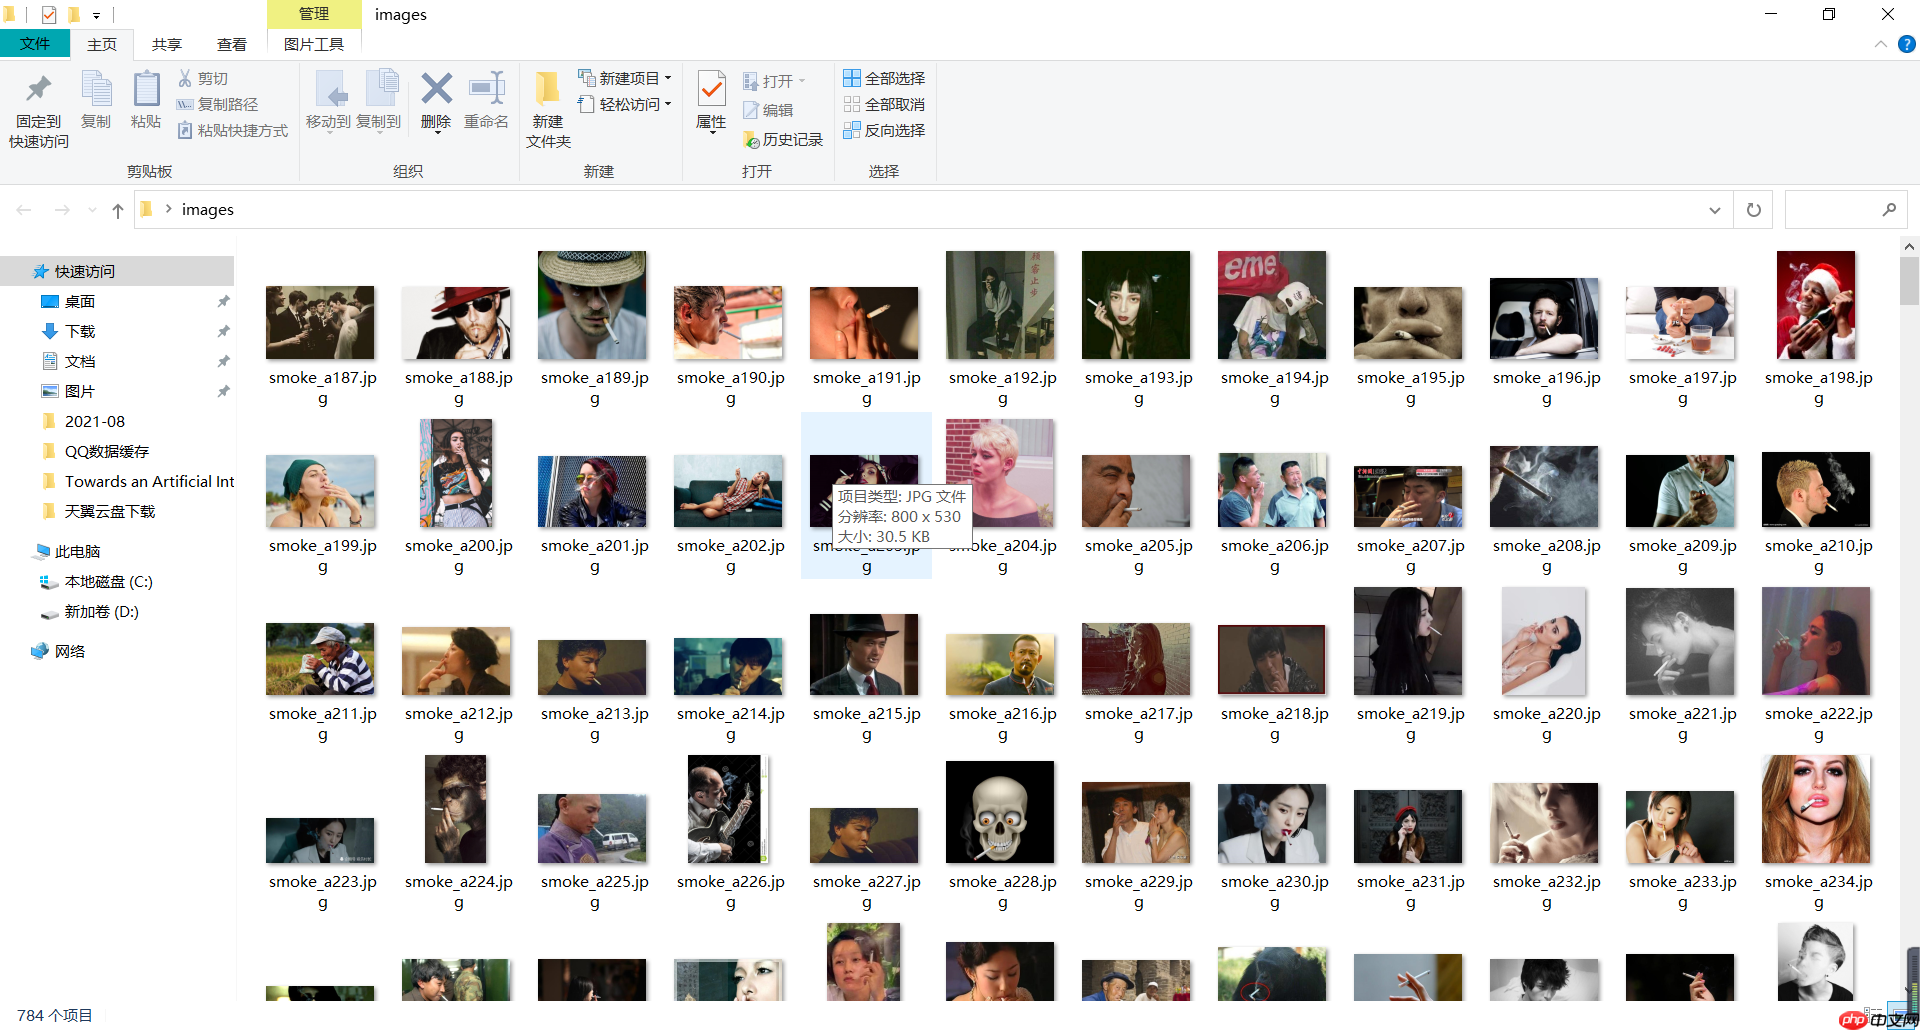Click the refresh button beside address bar
The image size is (1920, 1030).
(x=1753, y=210)
